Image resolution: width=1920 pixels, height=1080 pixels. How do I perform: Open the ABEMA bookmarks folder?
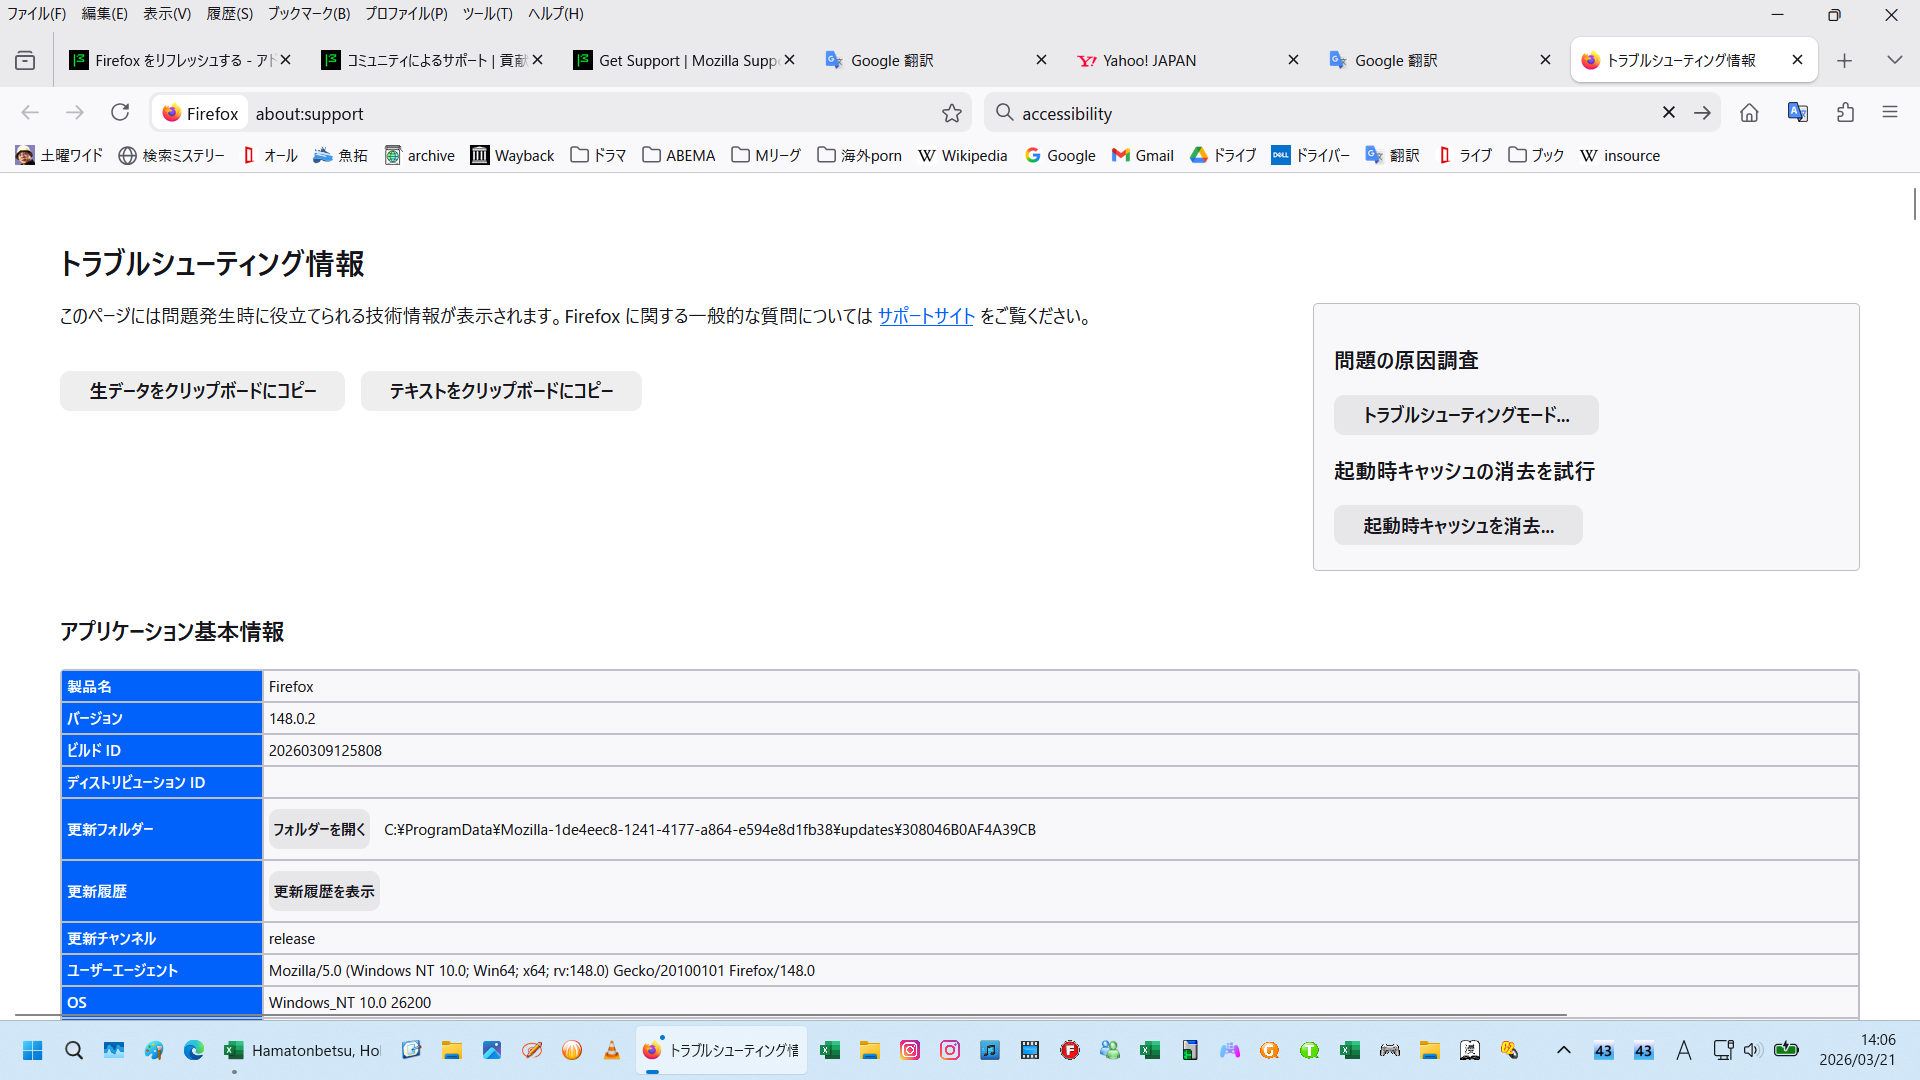coord(679,155)
